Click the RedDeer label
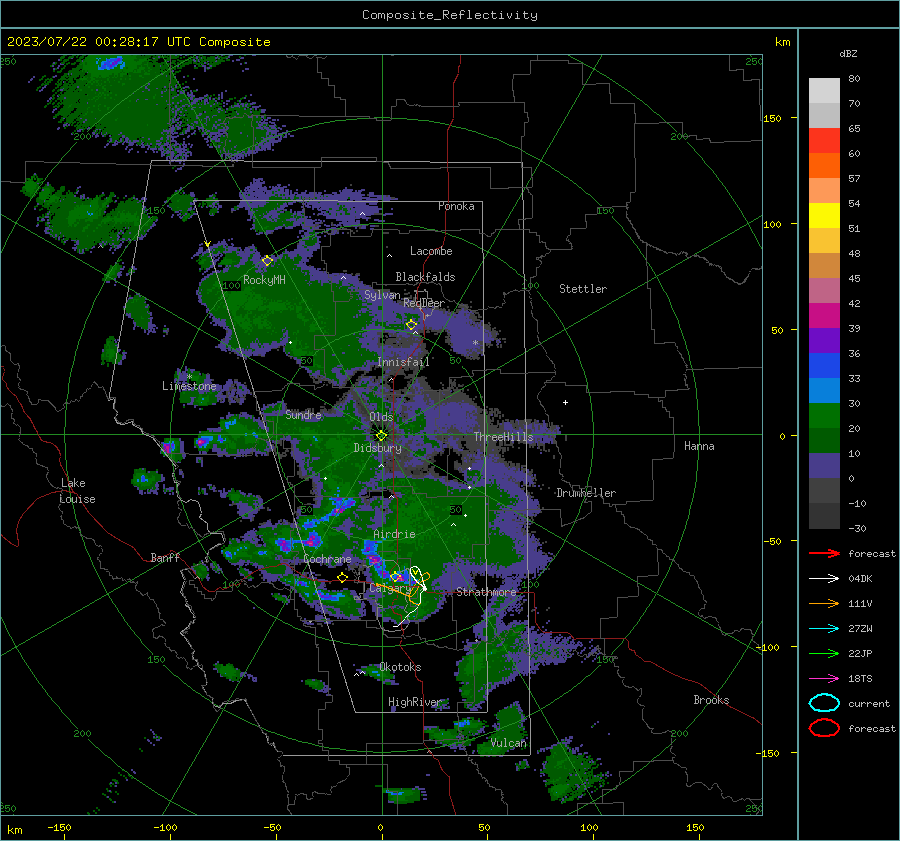The image size is (900, 841). tap(424, 303)
